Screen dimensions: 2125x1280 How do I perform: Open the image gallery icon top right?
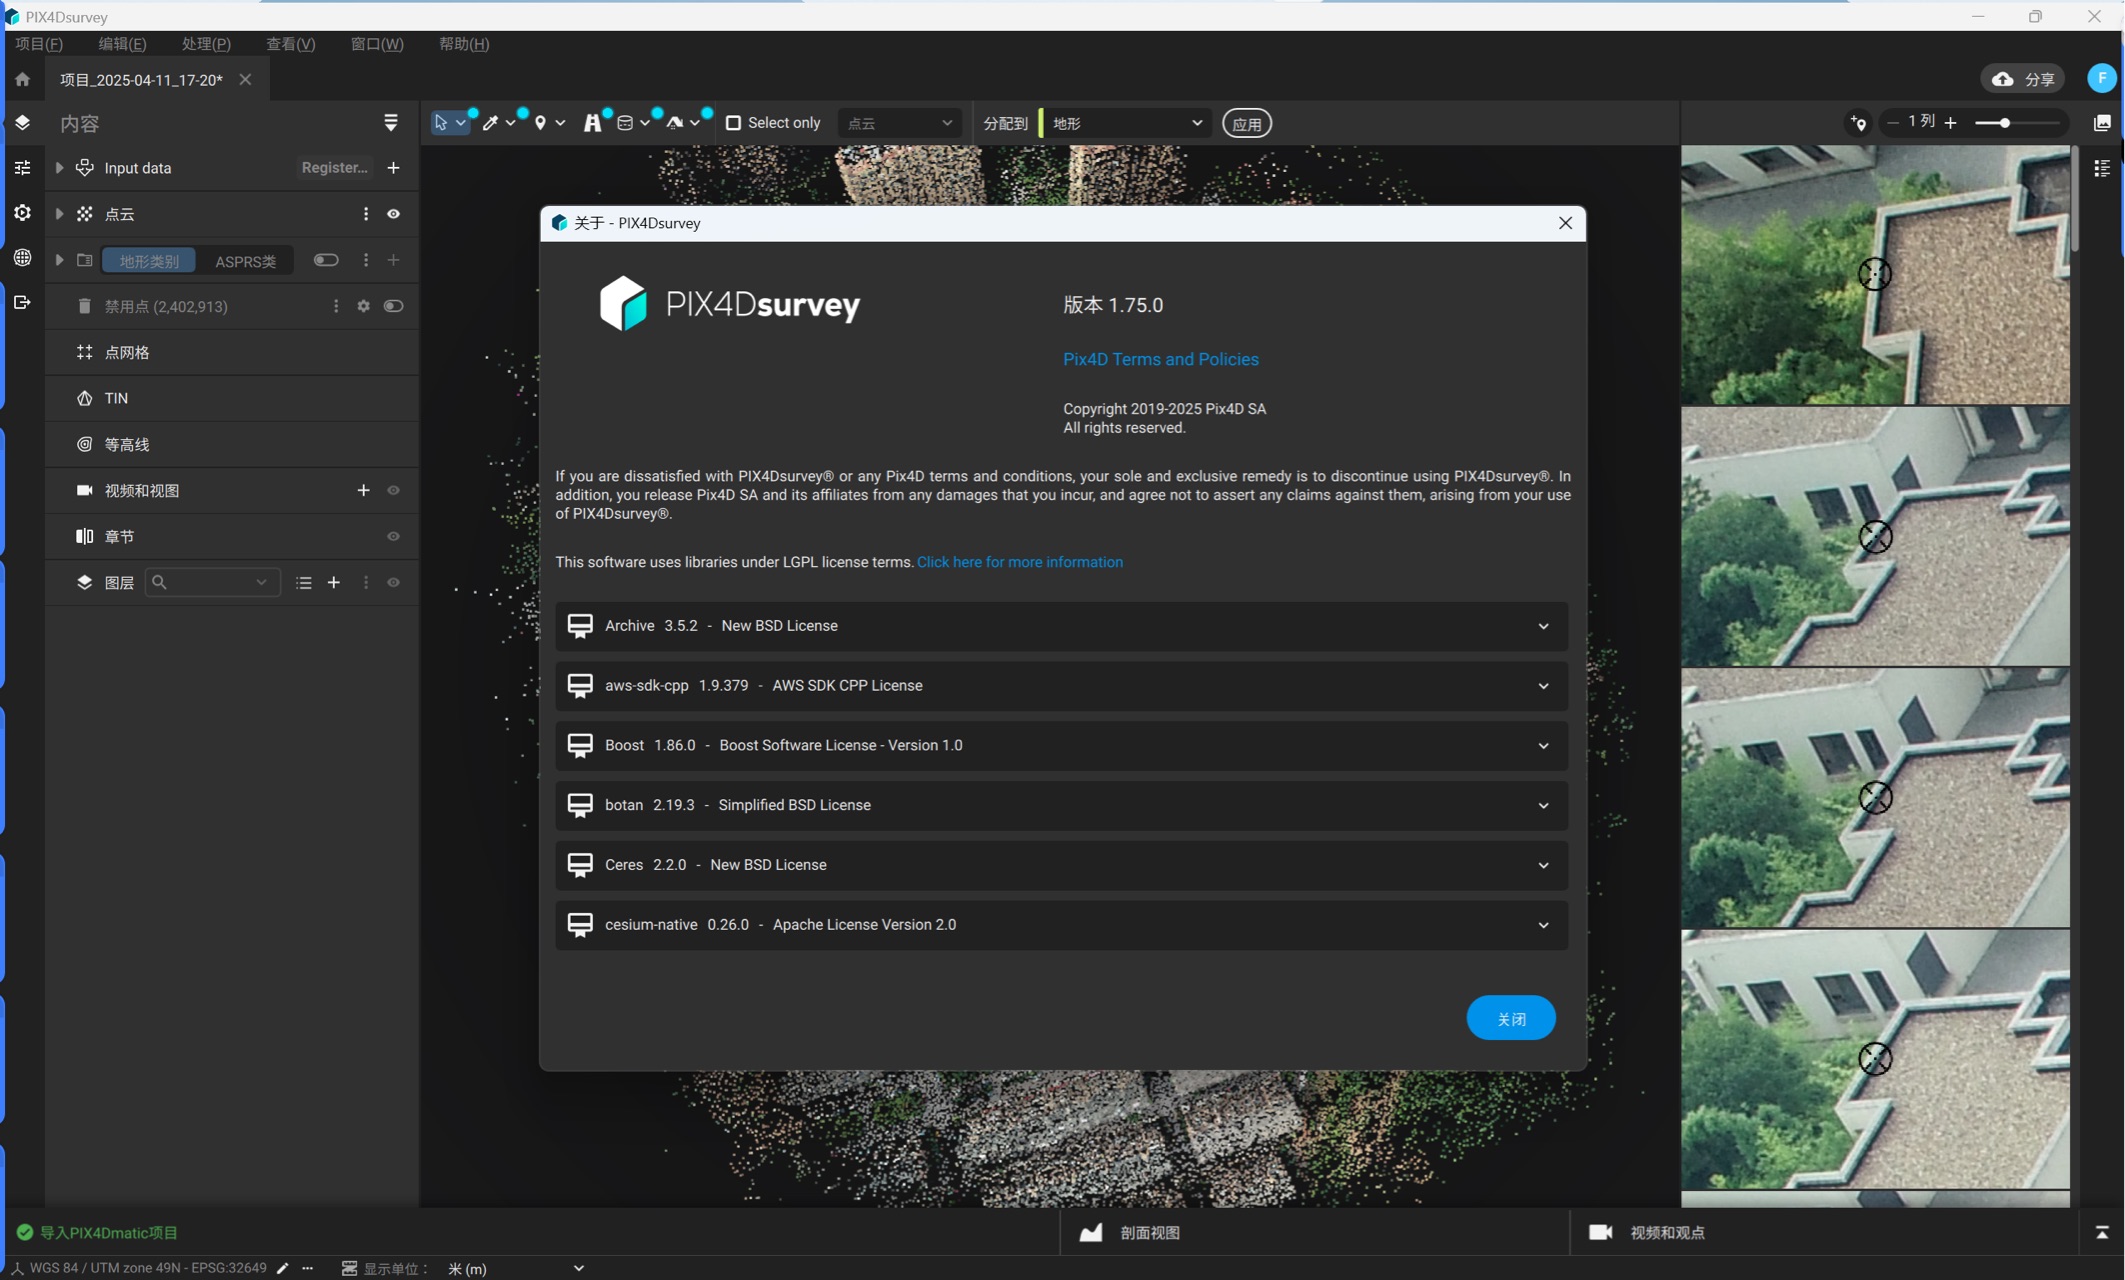2102,123
